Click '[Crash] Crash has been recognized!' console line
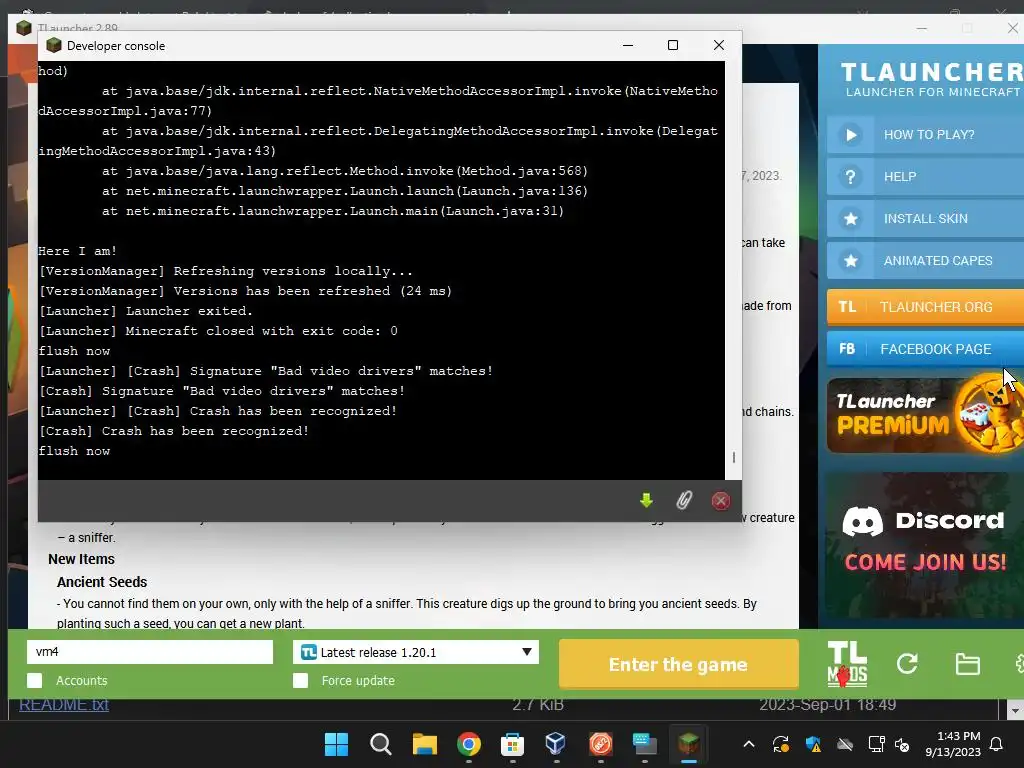This screenshot has height=768, width=1024. point(173,431)
